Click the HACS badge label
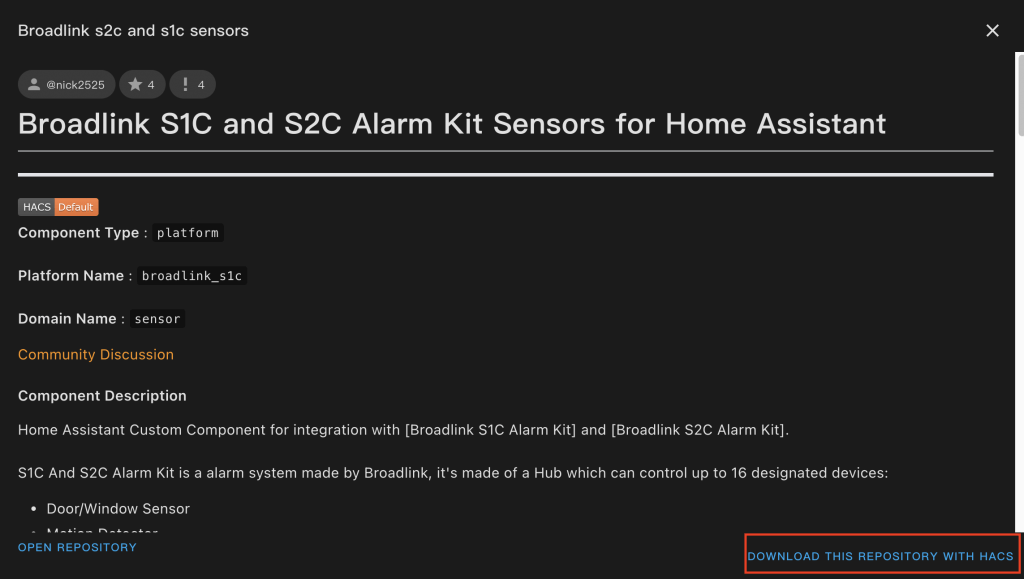 (36, 207)
